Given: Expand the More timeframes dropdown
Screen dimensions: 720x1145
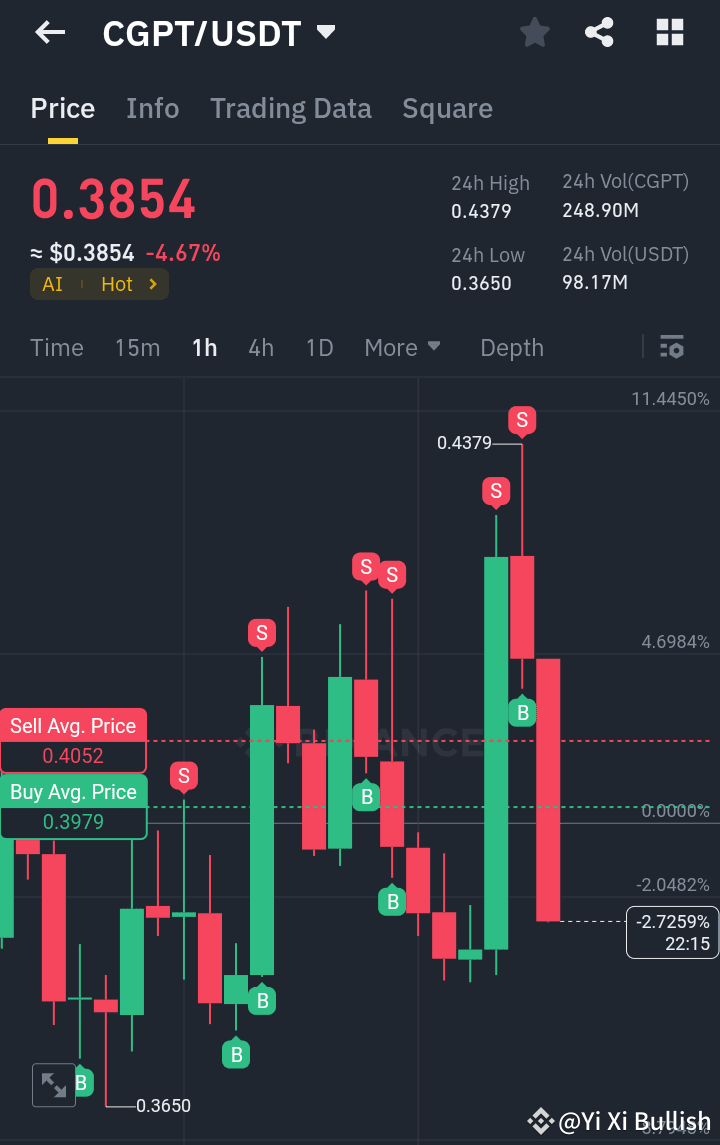Looking at the screenshot, I should pyautogui.click(x=402, y=347).
